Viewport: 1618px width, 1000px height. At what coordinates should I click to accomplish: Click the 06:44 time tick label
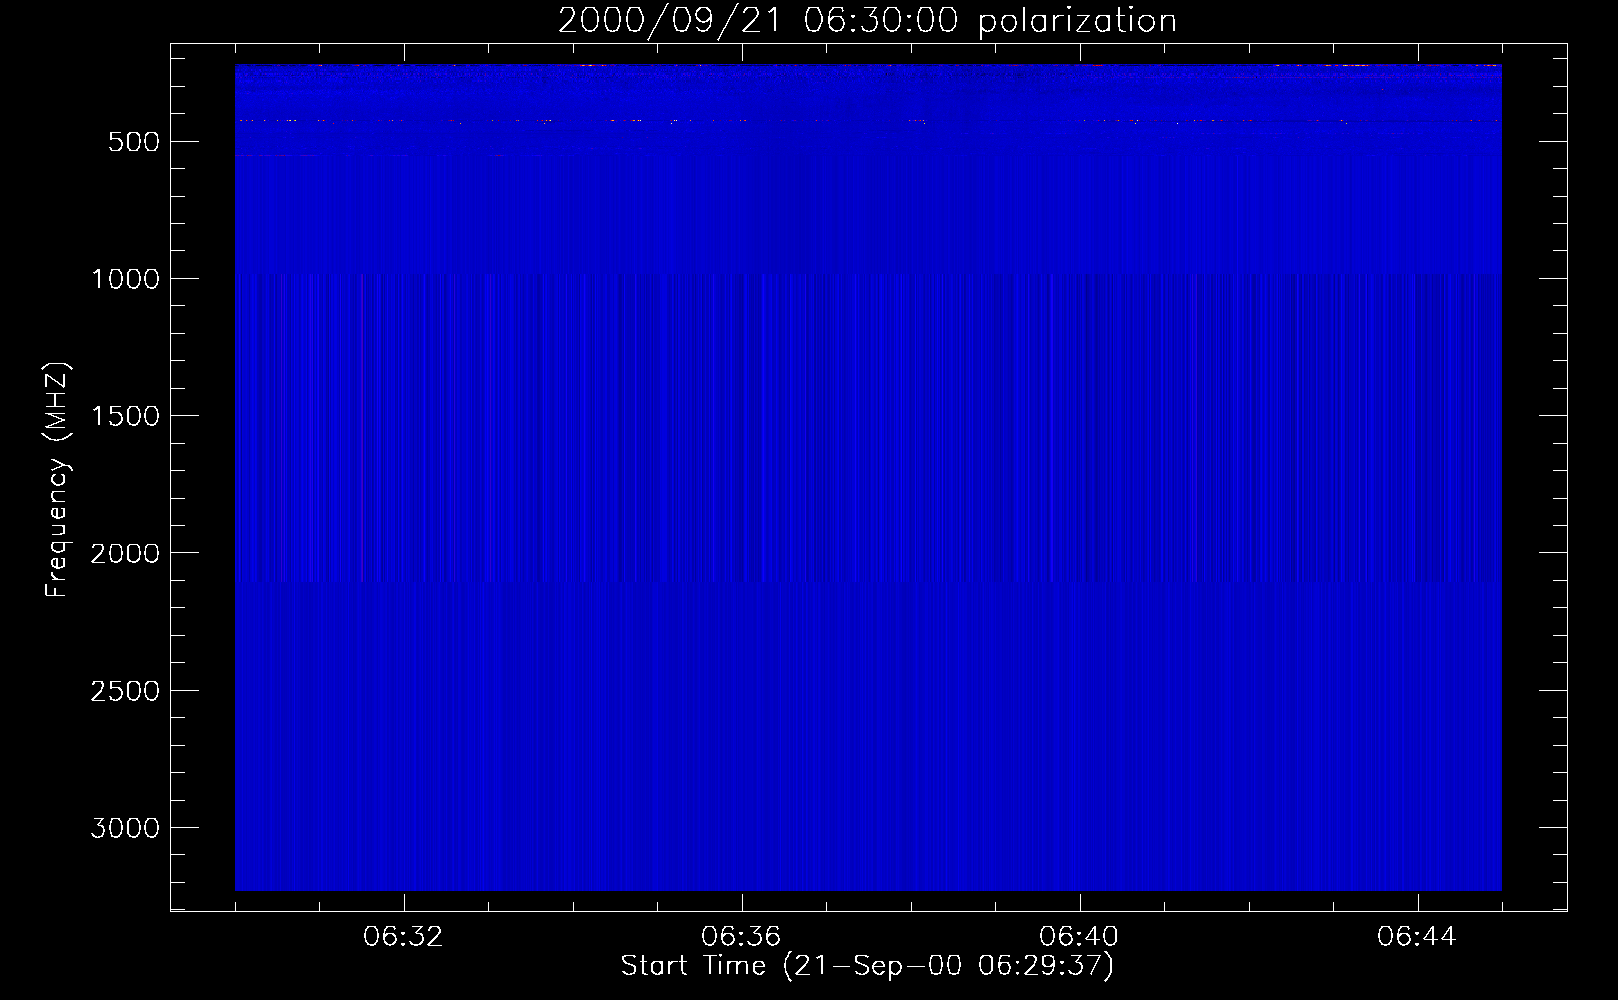(1417, 937)
